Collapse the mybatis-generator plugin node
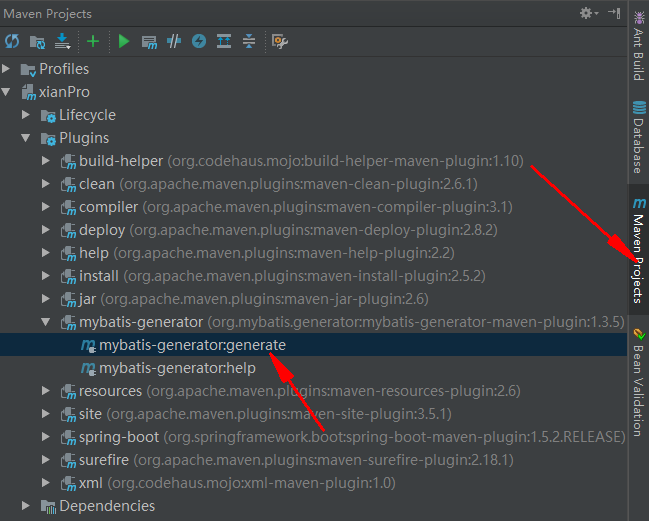 click(46, 322)
